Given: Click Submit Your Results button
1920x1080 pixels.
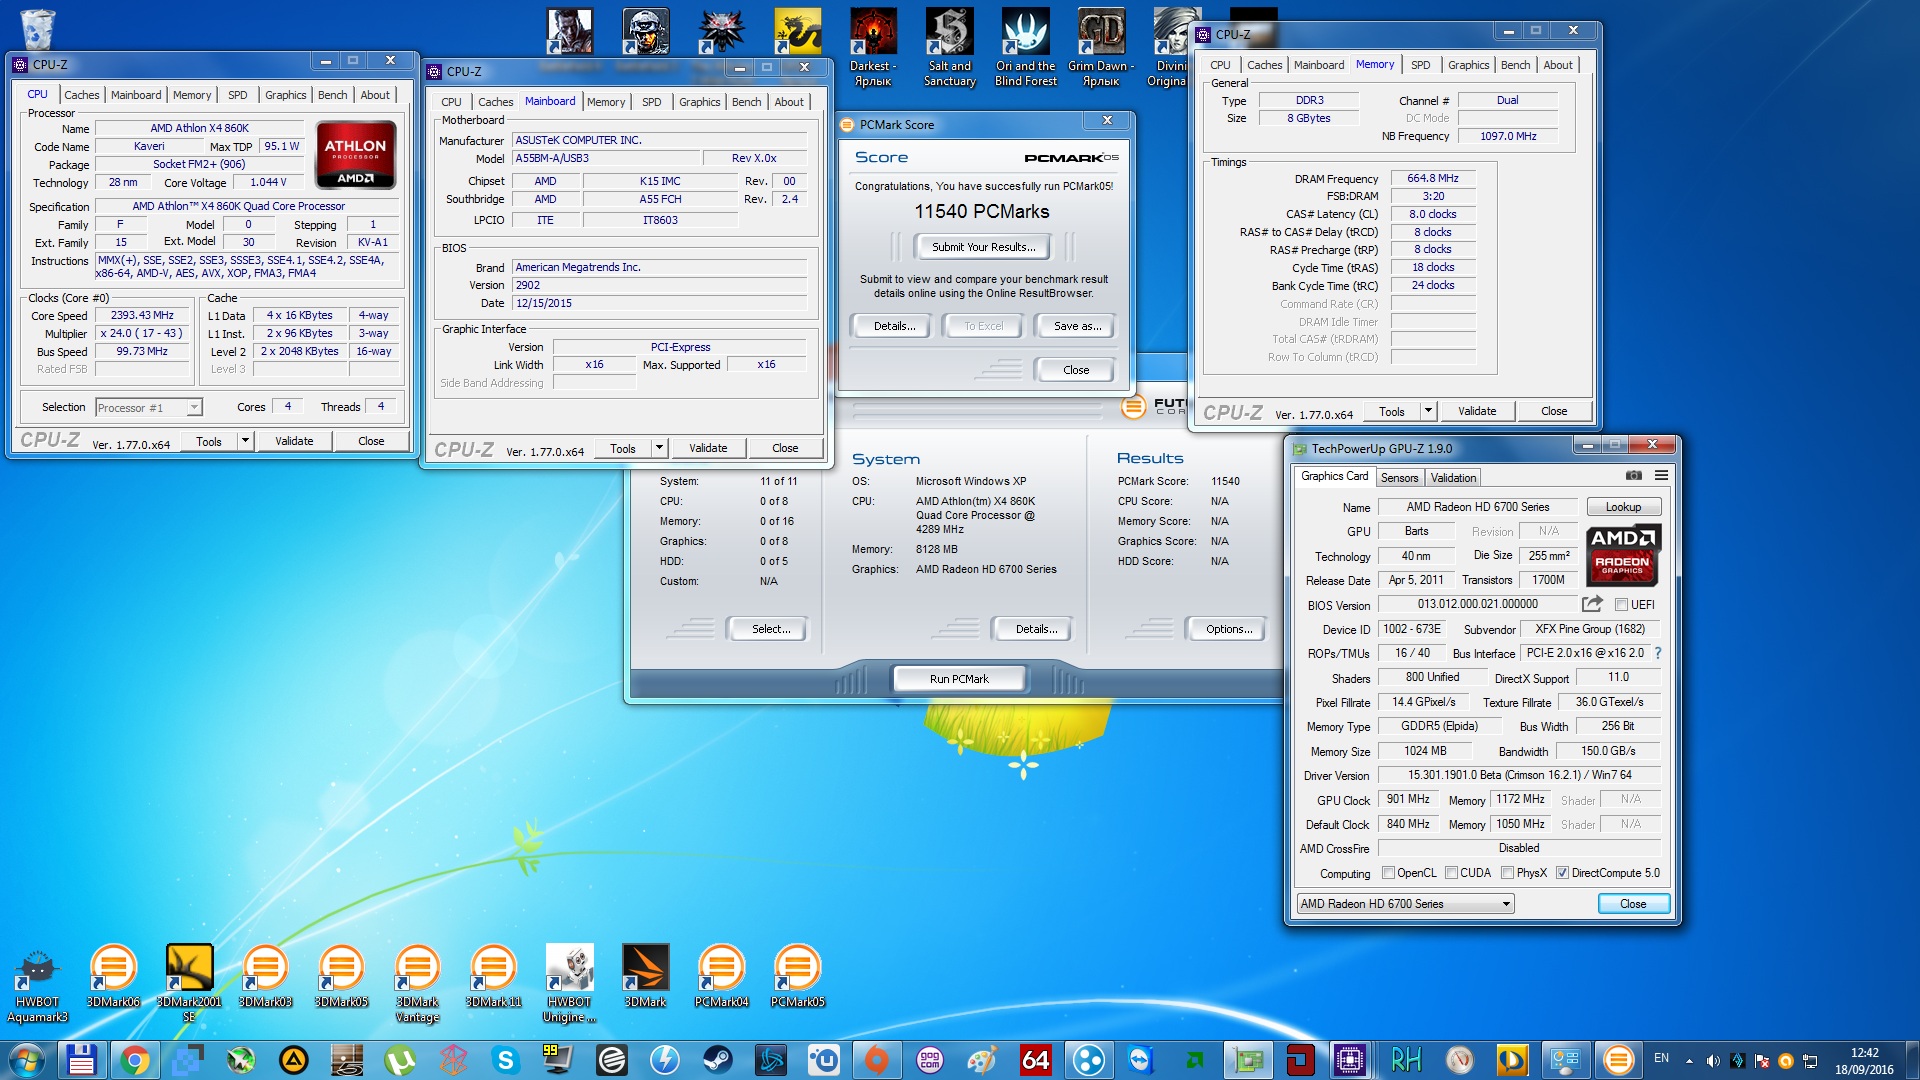Looking at the screenshot, I should pos(983,247).
